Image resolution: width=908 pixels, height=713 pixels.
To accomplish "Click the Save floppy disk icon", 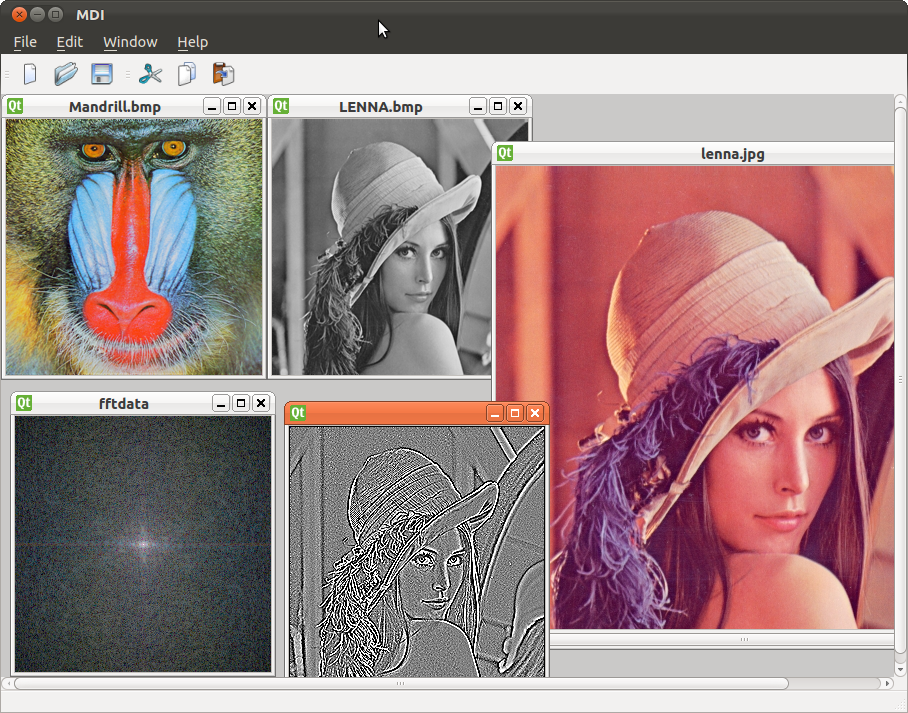I will tap(102, 74).
